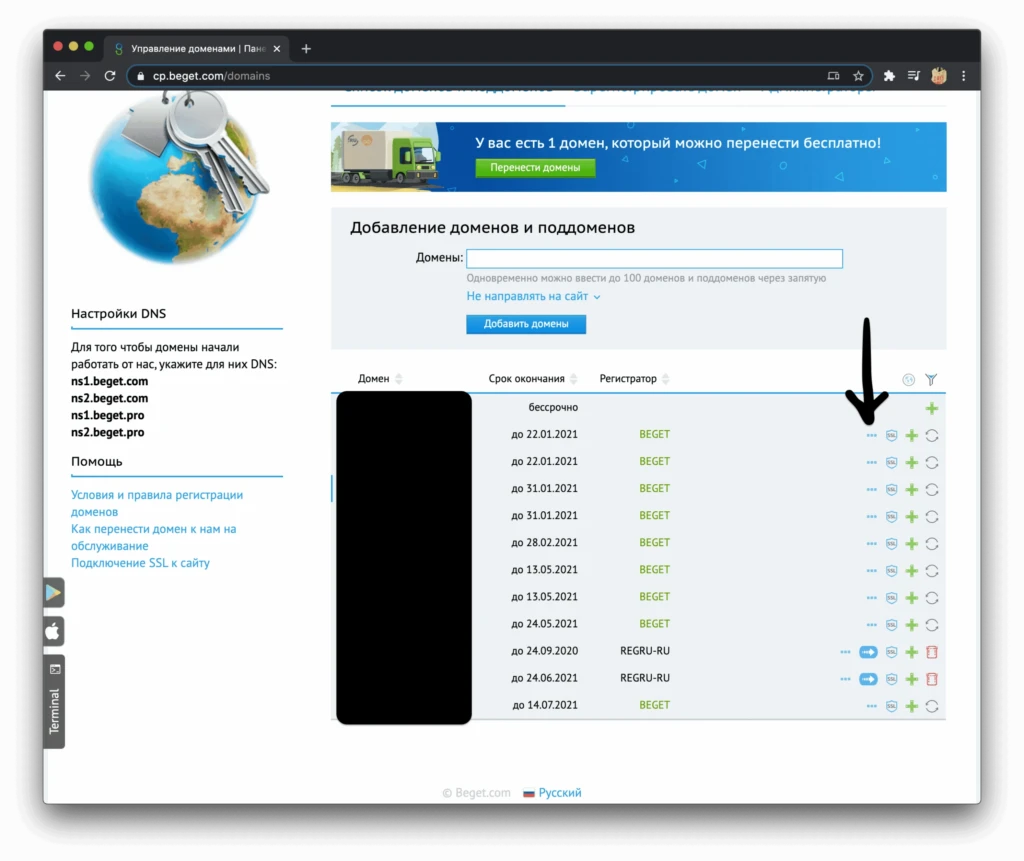This screenshot has width=1024, height=861.
Task: Renew the domain expiring 14.07.2021
Action: click(932, 706)
